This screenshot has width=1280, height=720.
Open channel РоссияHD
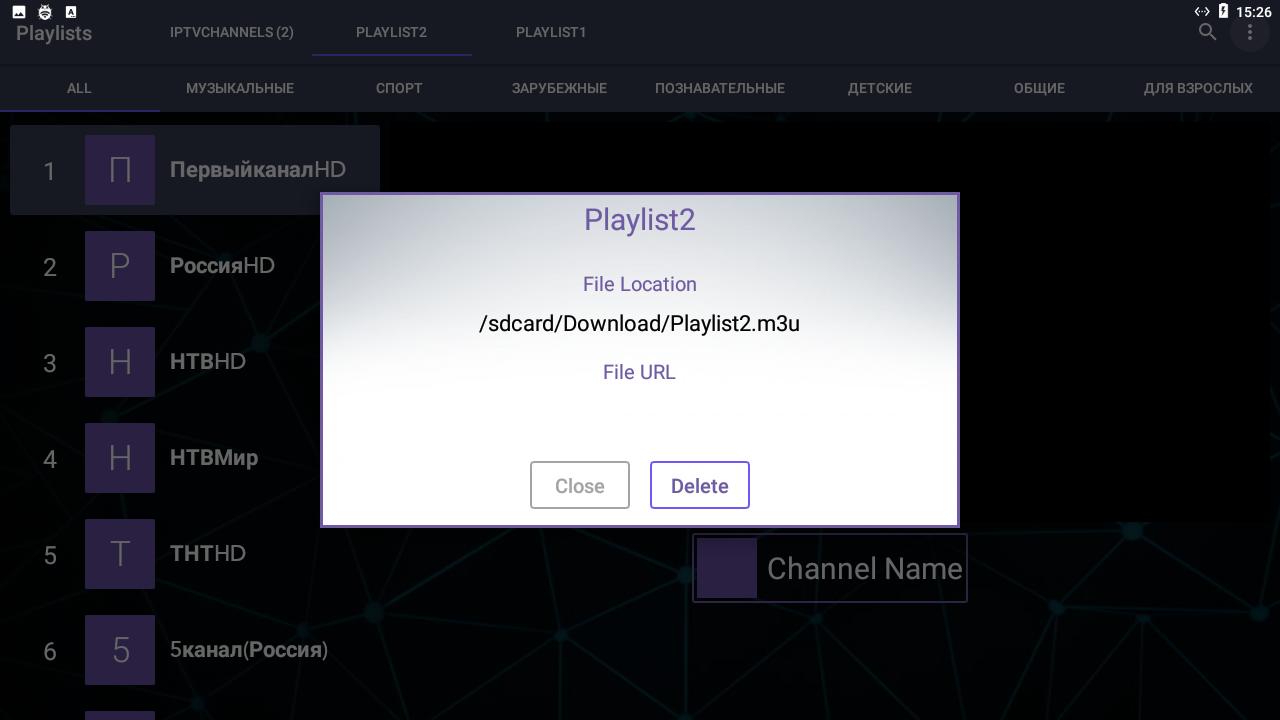pyautogui.click(x=195, y=266)
